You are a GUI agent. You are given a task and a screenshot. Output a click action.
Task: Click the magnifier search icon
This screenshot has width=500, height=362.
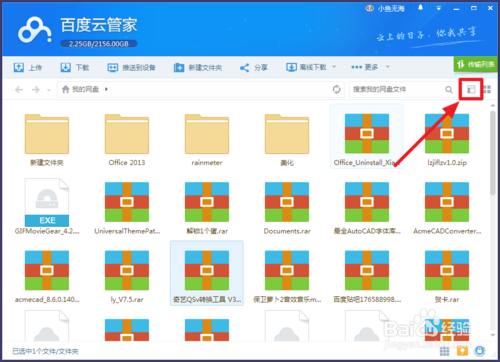click(x=449, y=89)
